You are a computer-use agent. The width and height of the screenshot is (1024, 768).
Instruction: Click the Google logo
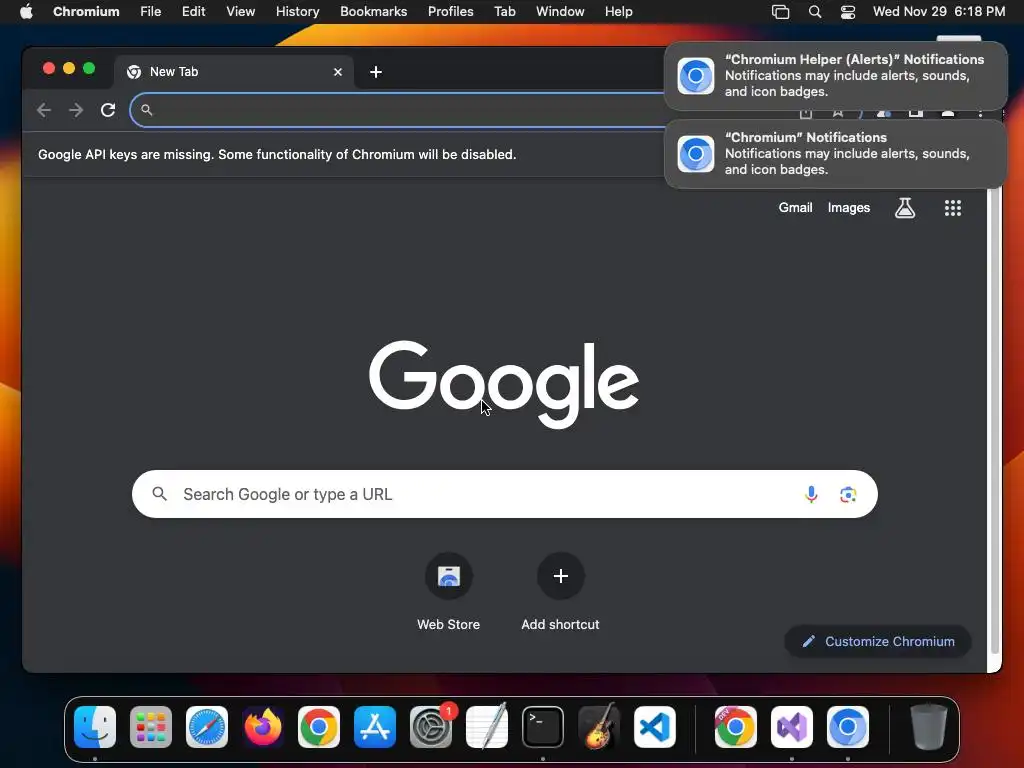tap(504, 384)
